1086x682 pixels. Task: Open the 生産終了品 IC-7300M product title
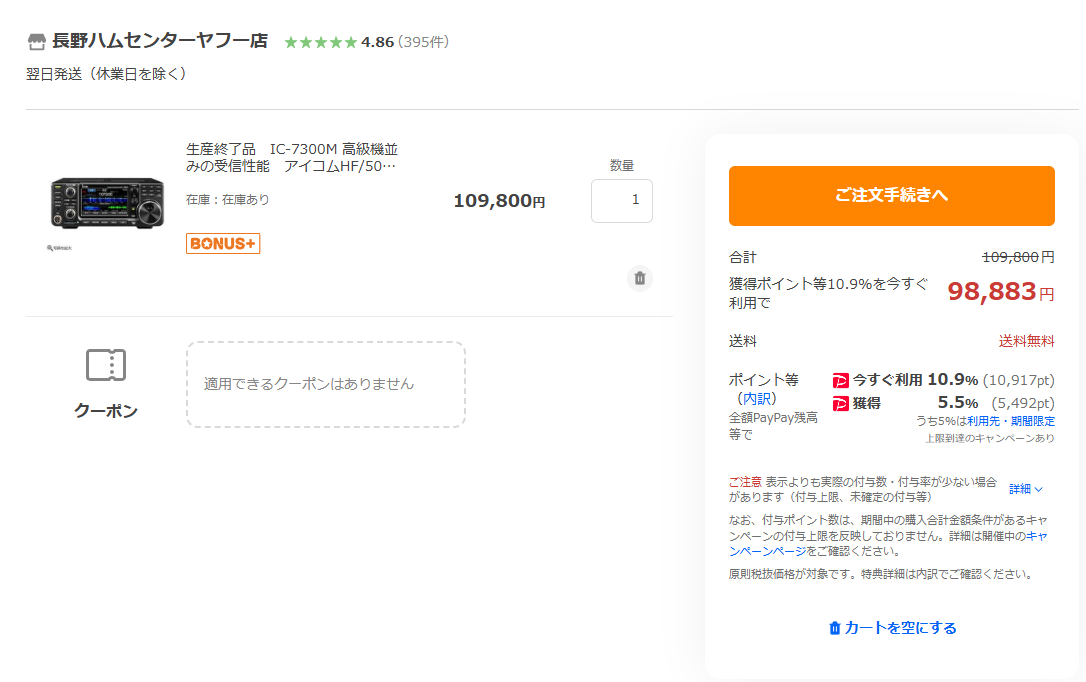(292, 157)
